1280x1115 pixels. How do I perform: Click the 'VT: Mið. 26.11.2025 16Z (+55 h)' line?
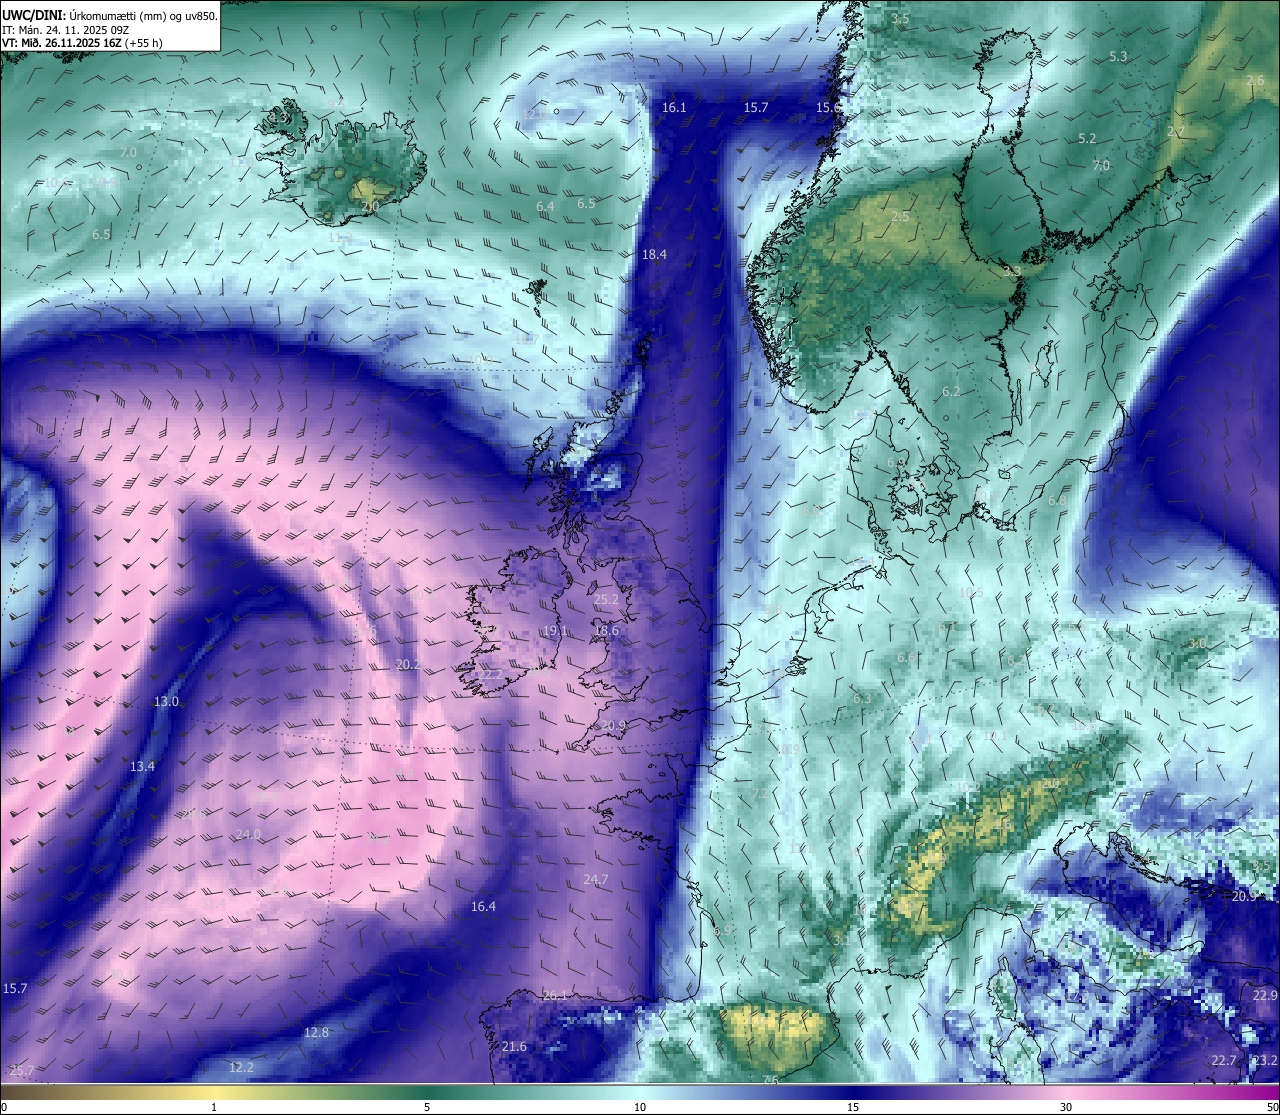(83, 43)
